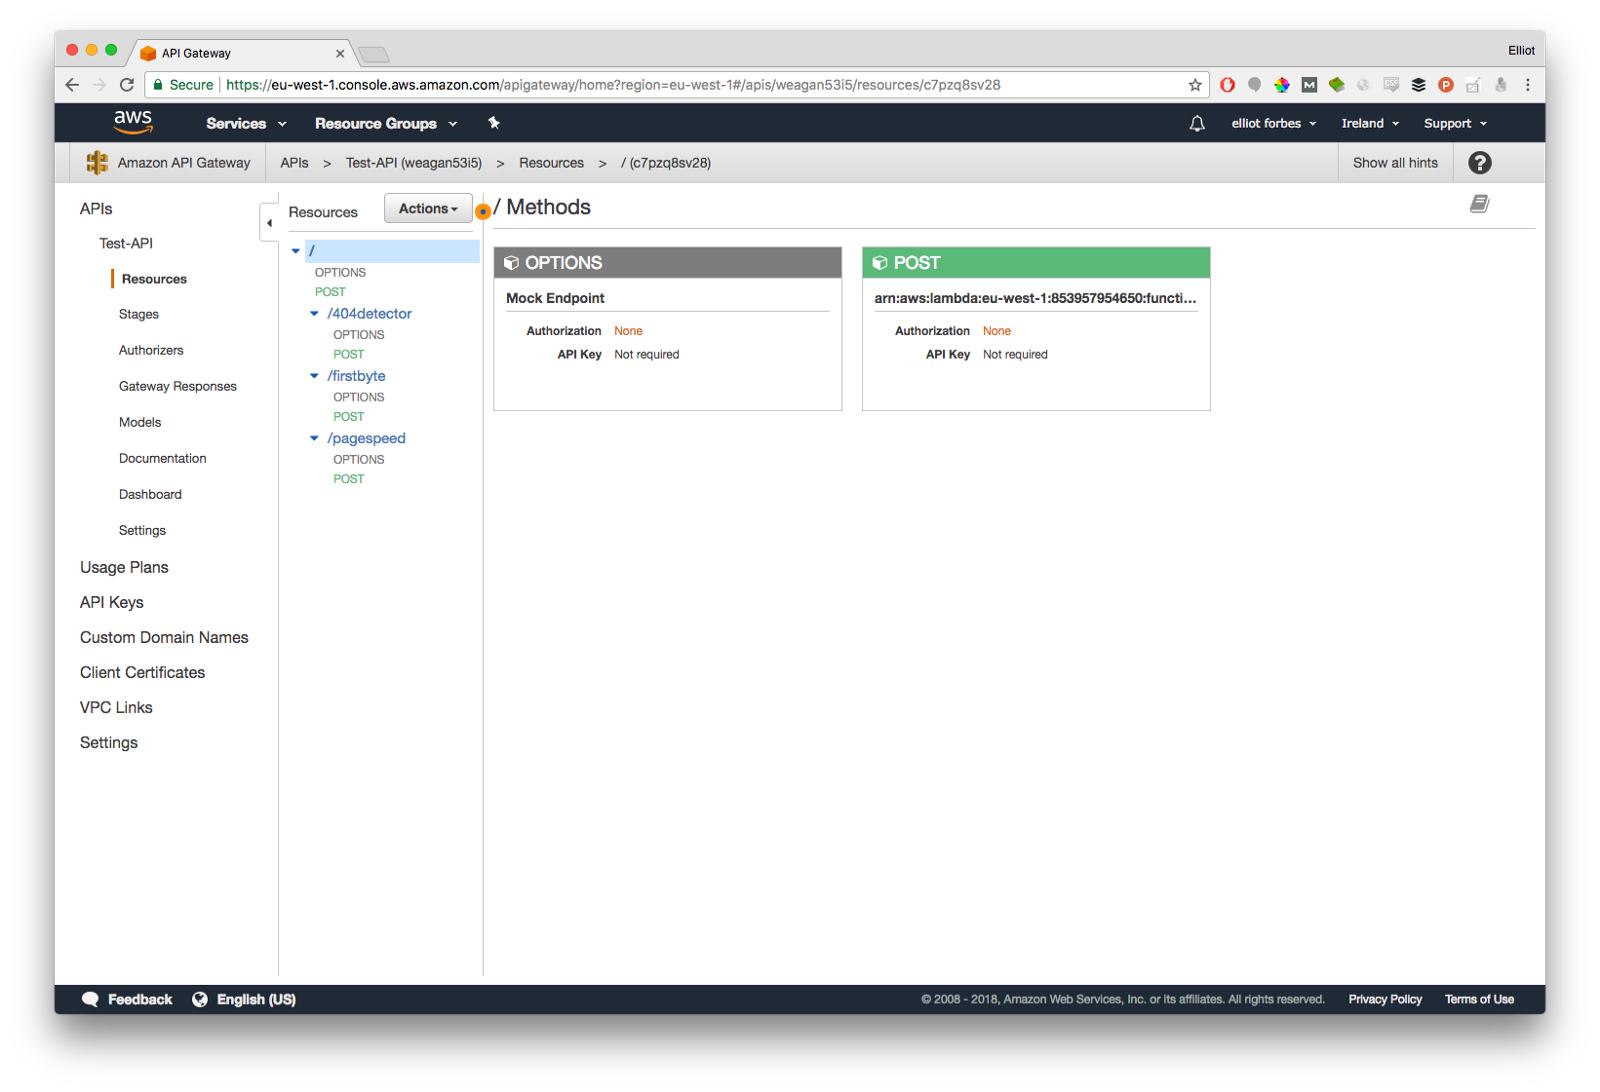Open Models in the sidebar

[140, 422]
